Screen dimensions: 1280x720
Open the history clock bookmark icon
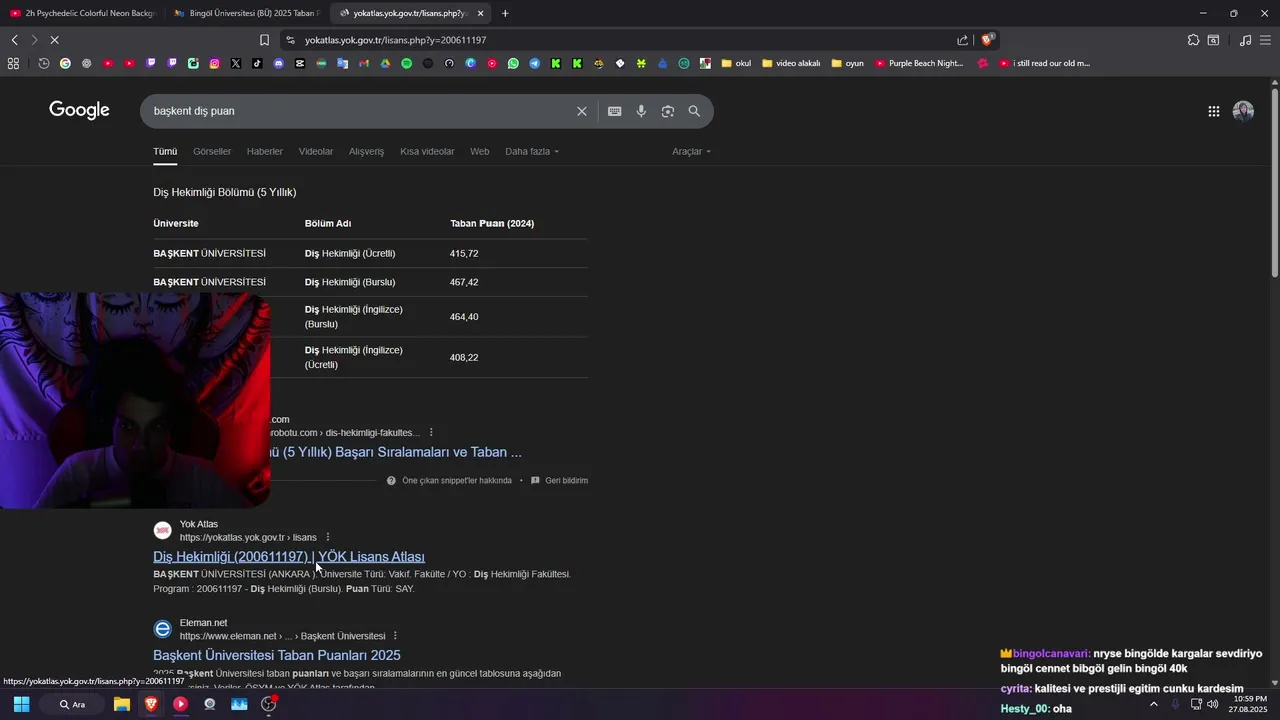point(44,63)
